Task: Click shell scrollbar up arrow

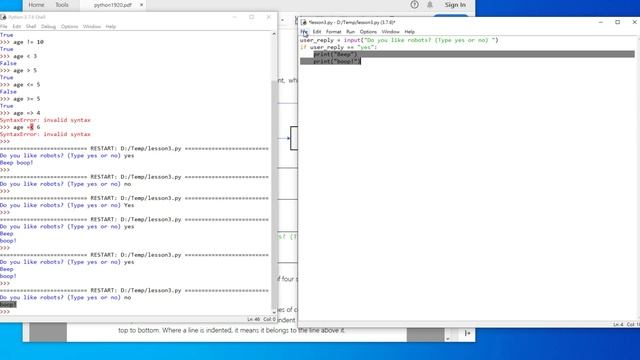Action: [274, 34]
